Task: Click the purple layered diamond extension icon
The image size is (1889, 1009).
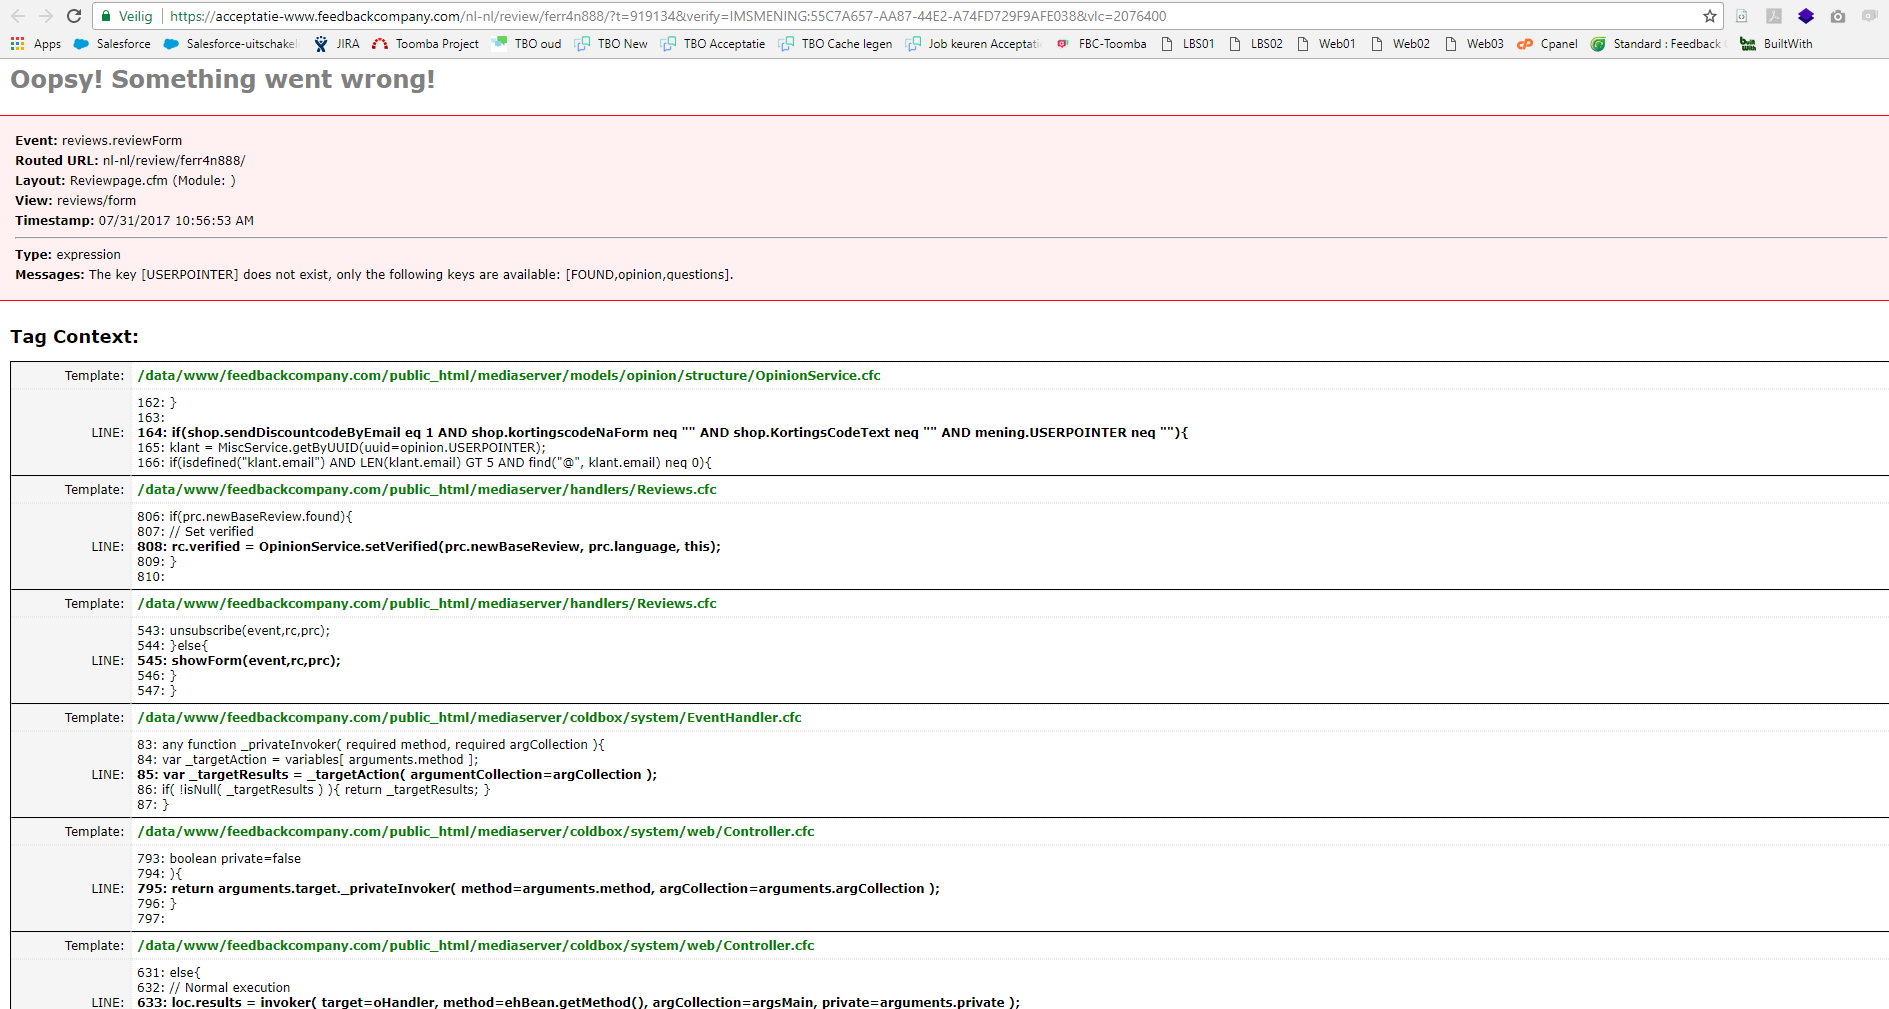Action: point(1806,16)
